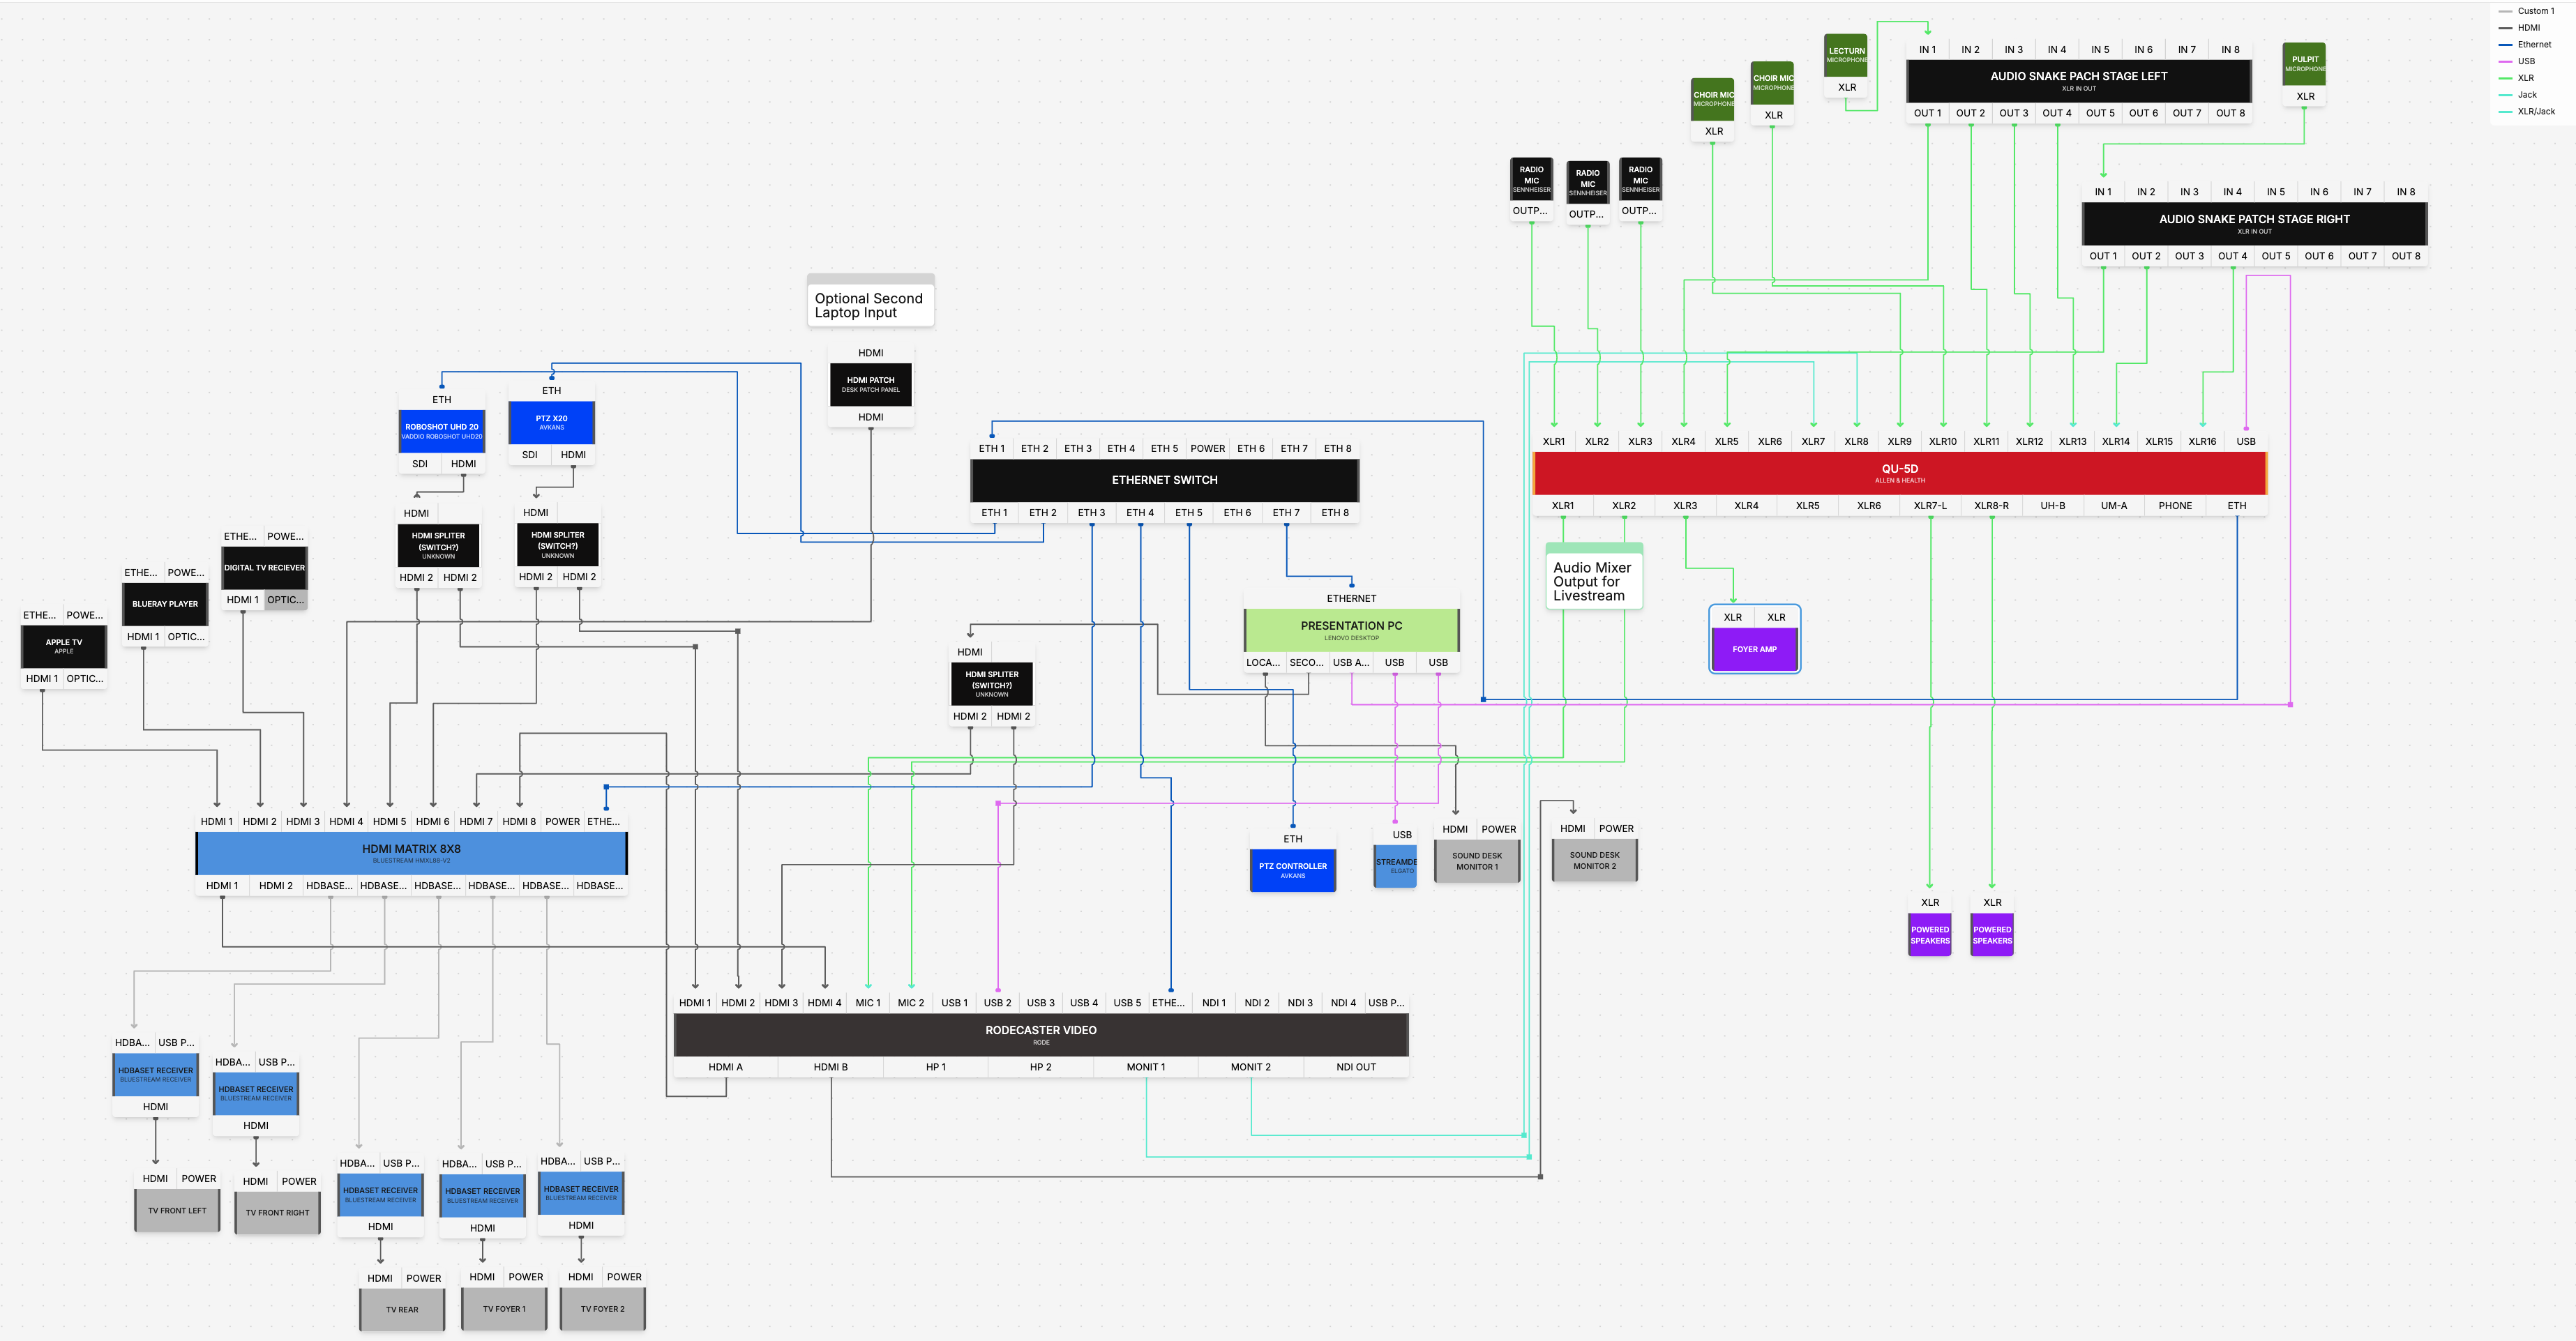Click the POWER port on HDMI Matrix 8x8
Screen dimensions: 2576x1341
[x=562, y=822]
